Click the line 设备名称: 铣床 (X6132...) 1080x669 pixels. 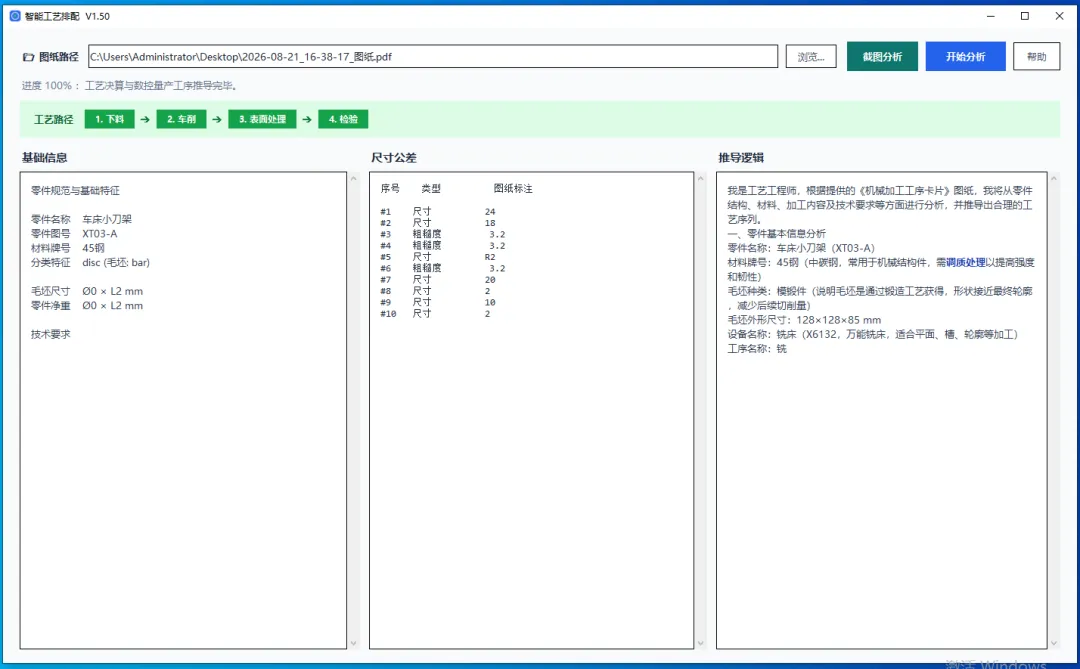[873, 334]
